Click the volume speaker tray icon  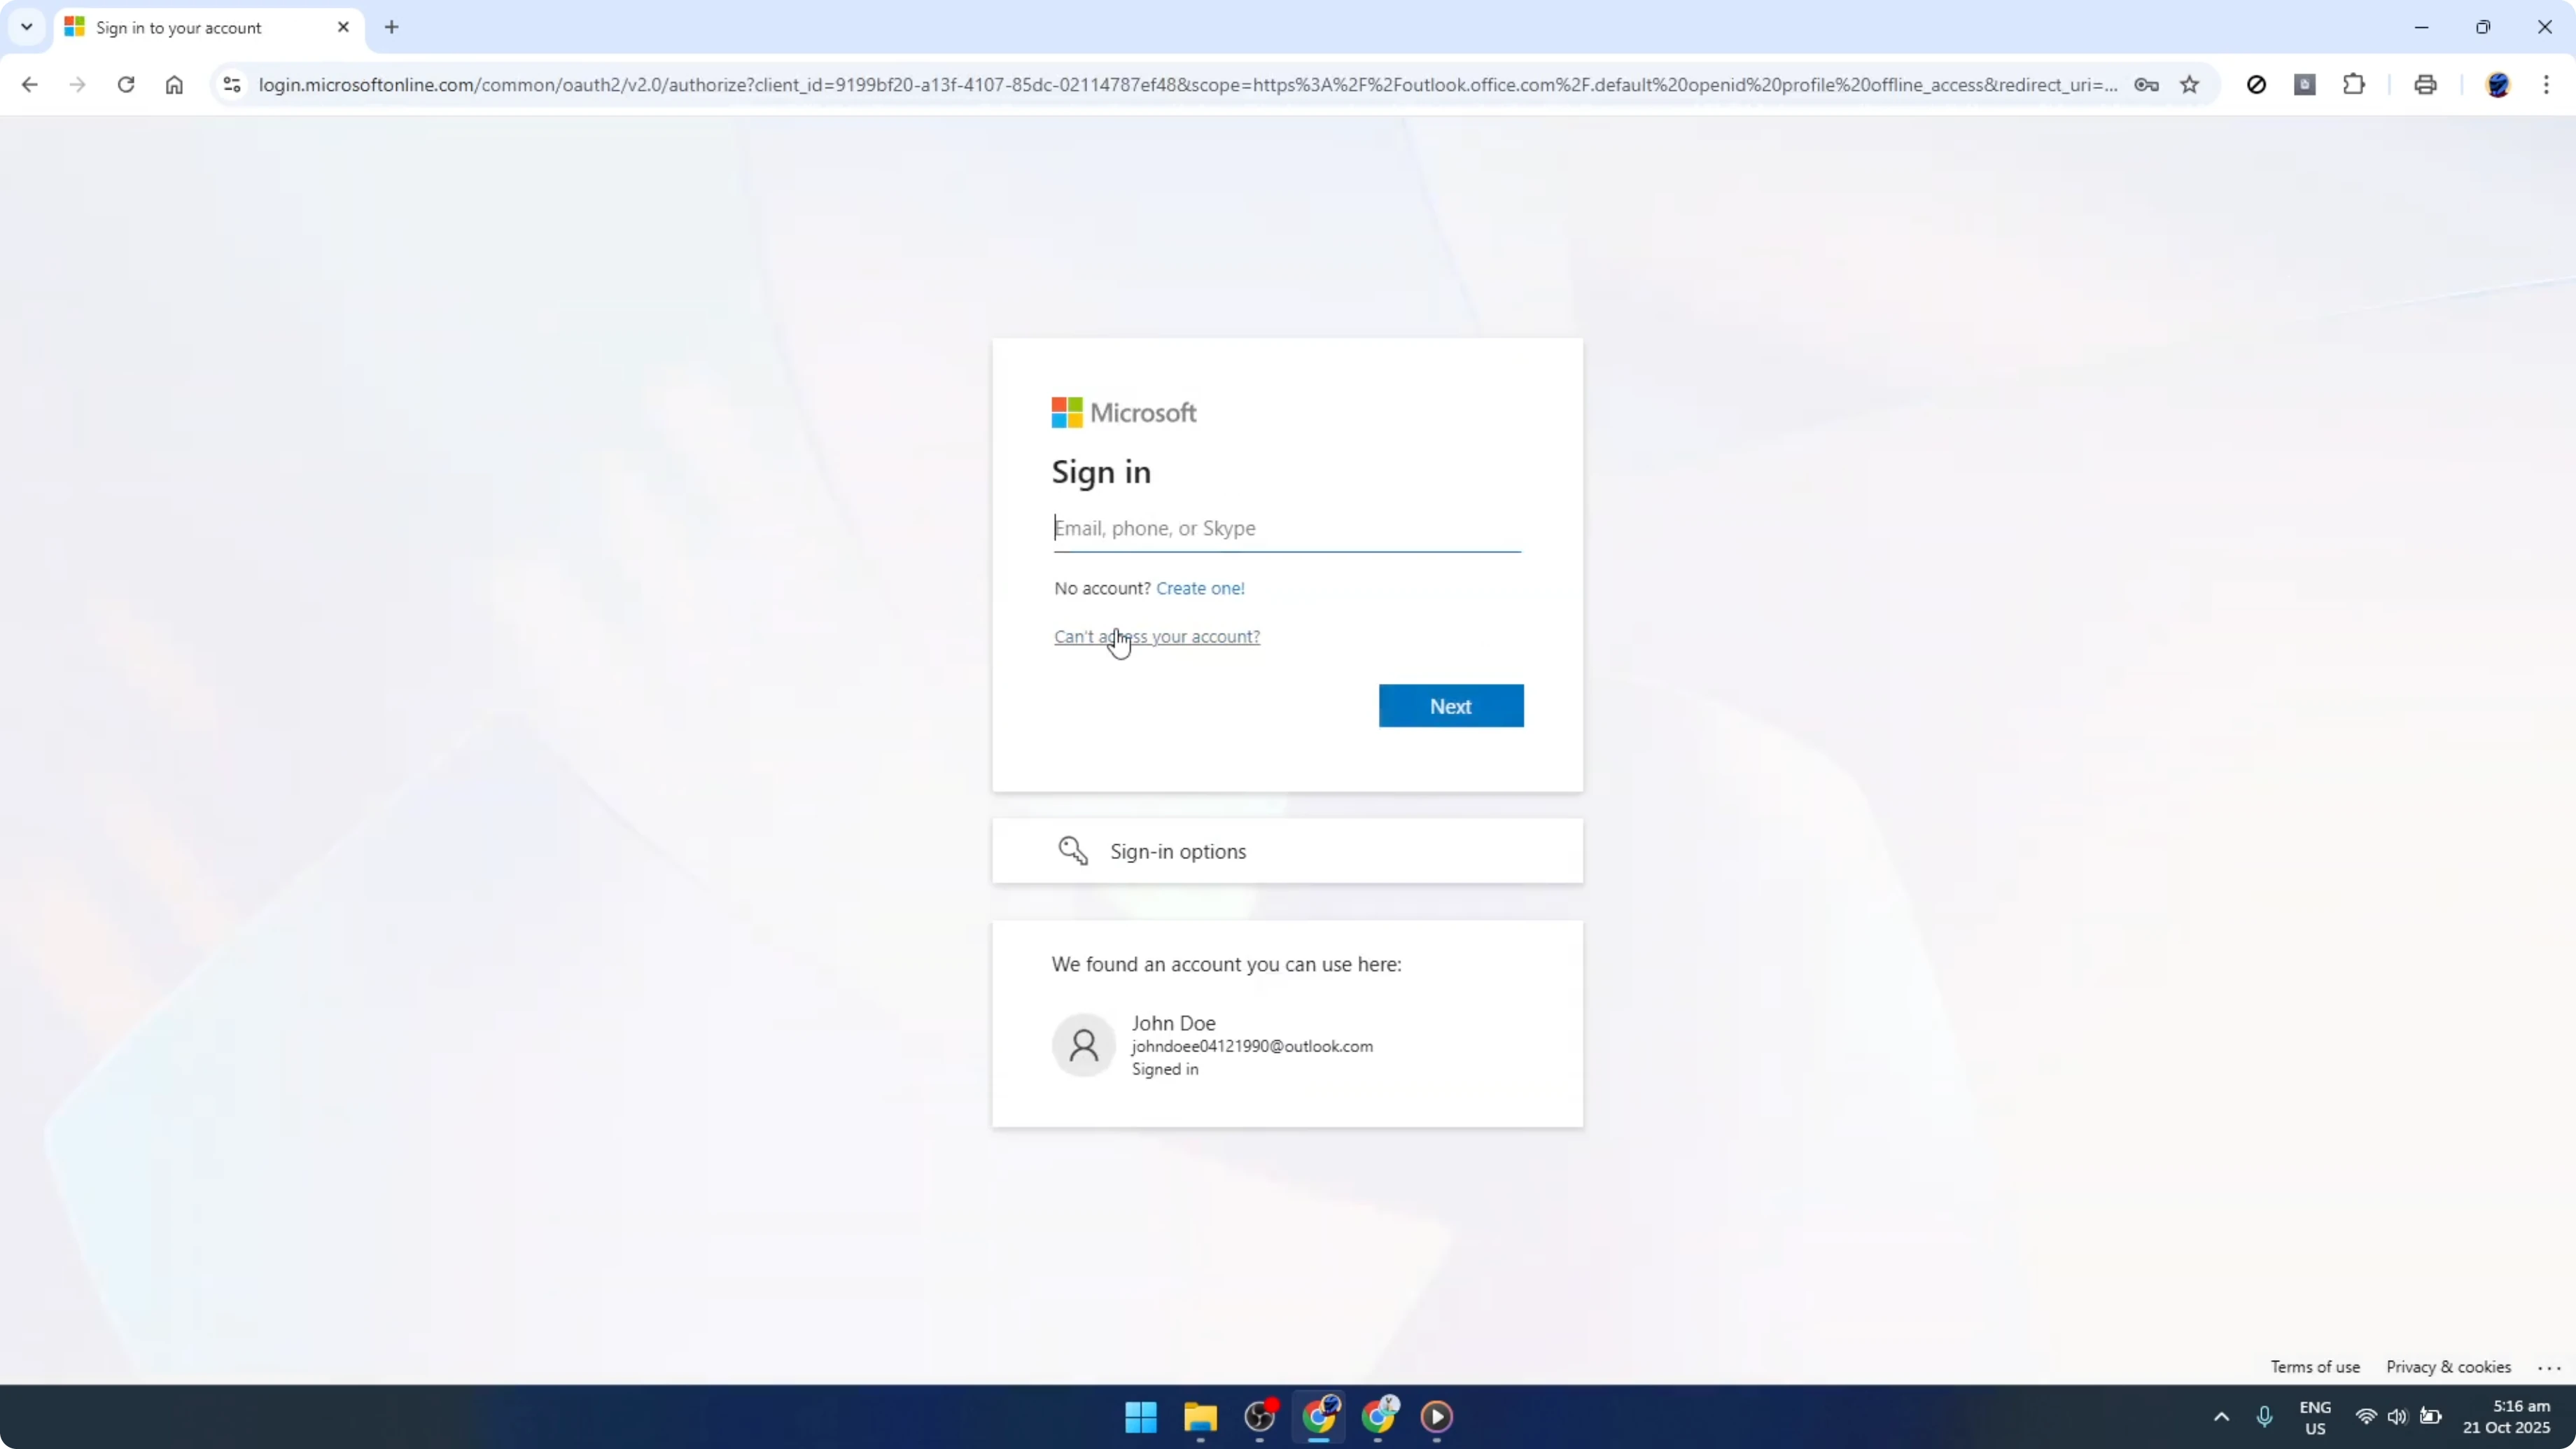click(2397, 1417)
